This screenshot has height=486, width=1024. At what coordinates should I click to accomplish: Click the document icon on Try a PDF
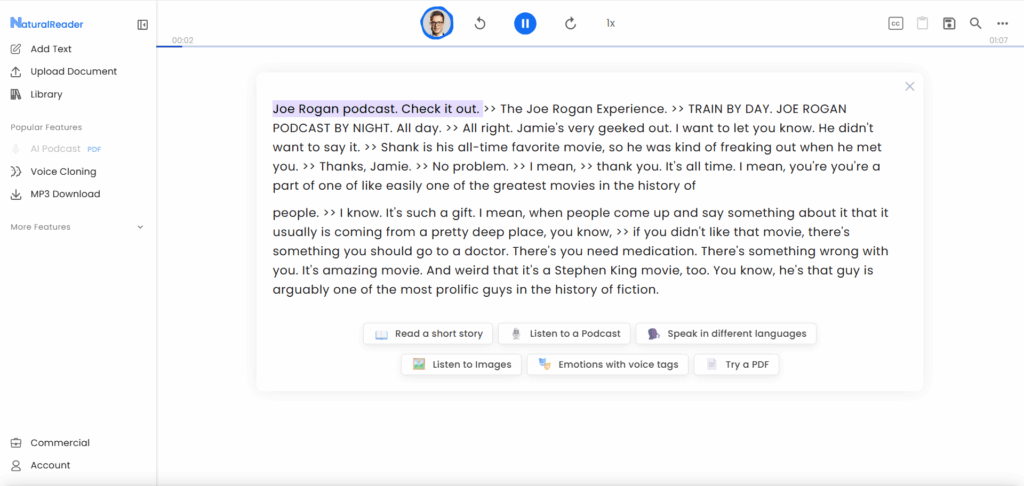712,364
